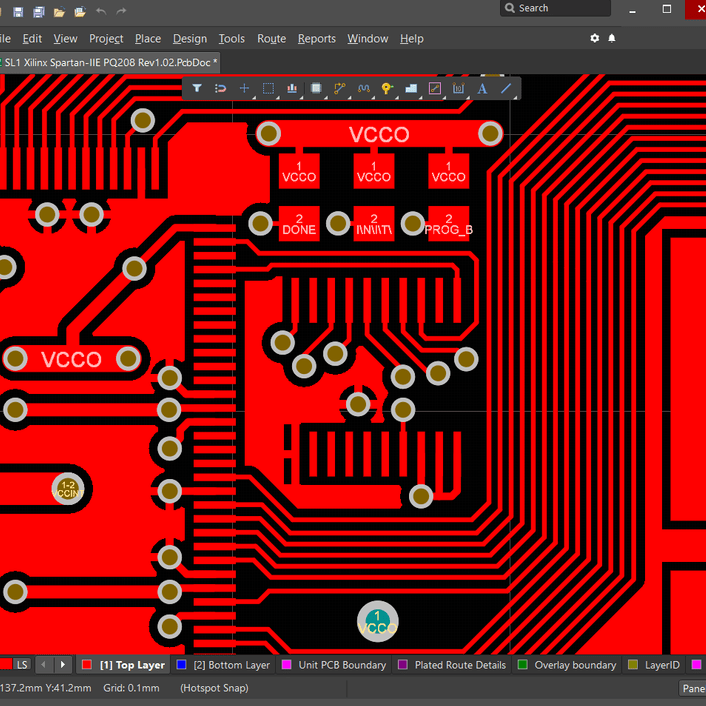Click the Redo arrow
The width and height of the screenshot is (706, 706).
[121, 12]
